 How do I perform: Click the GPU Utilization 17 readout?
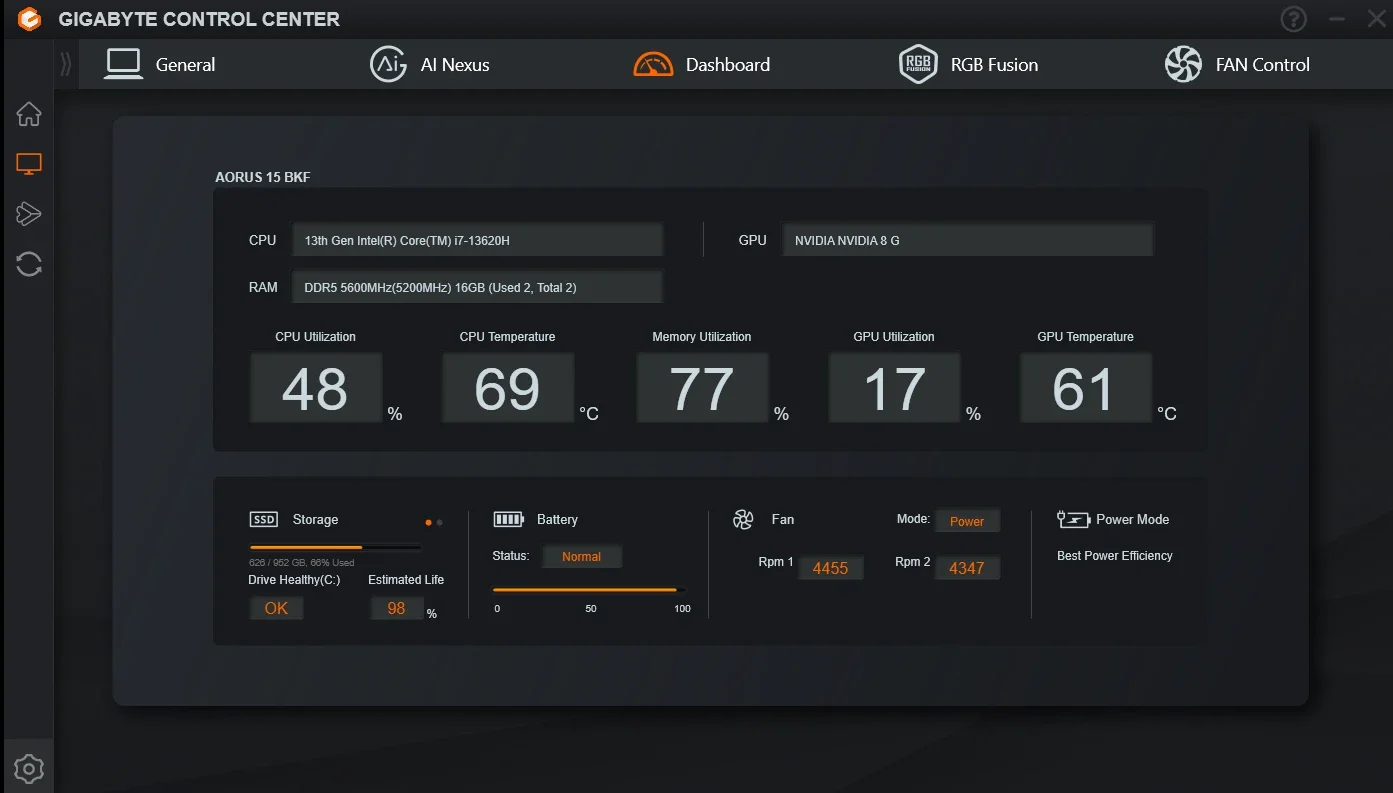894,388
